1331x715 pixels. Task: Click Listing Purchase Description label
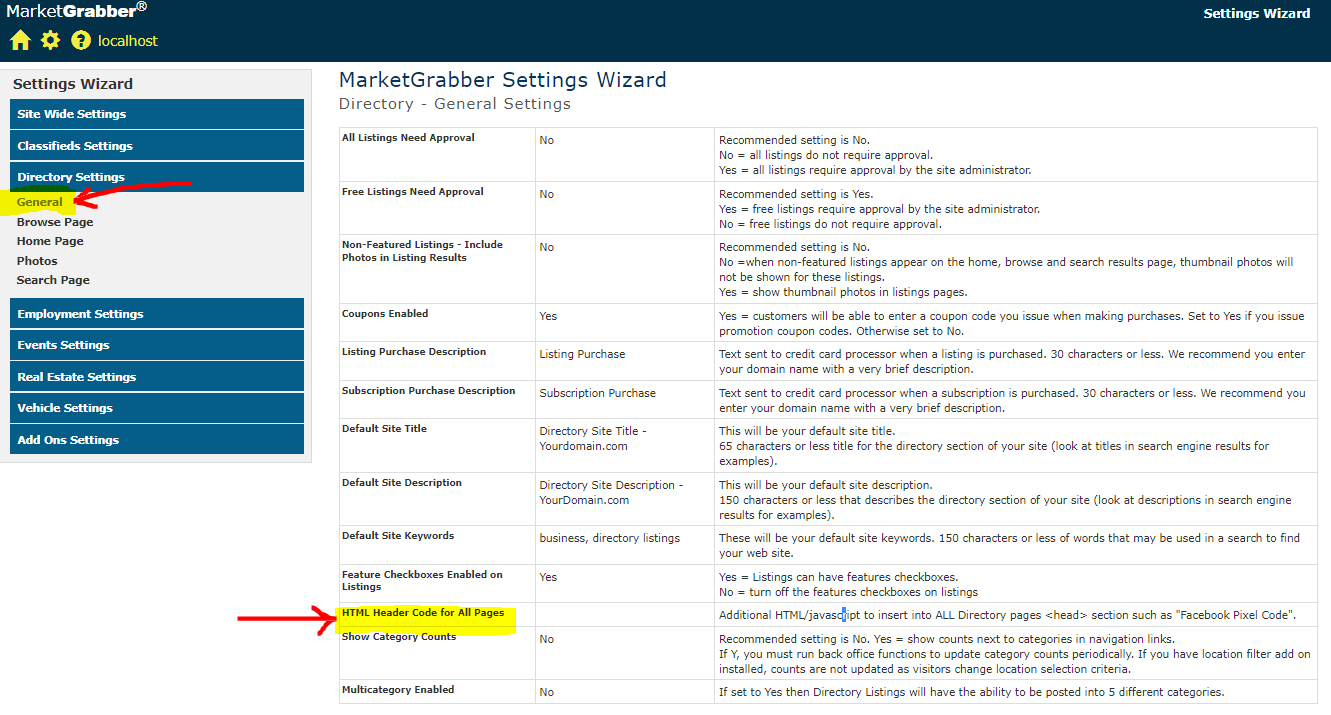pos(414,351)
